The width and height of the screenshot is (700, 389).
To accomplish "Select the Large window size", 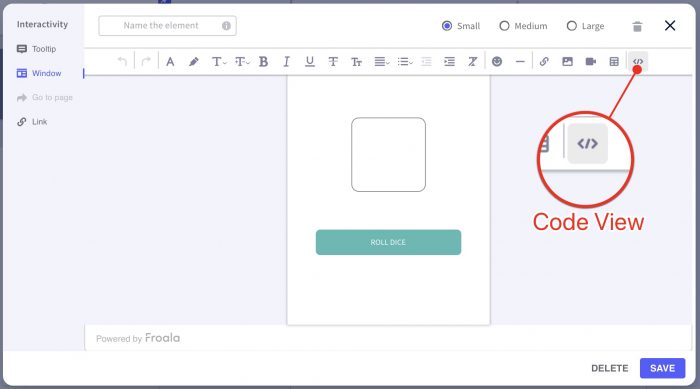I will (x=585, y=26).
